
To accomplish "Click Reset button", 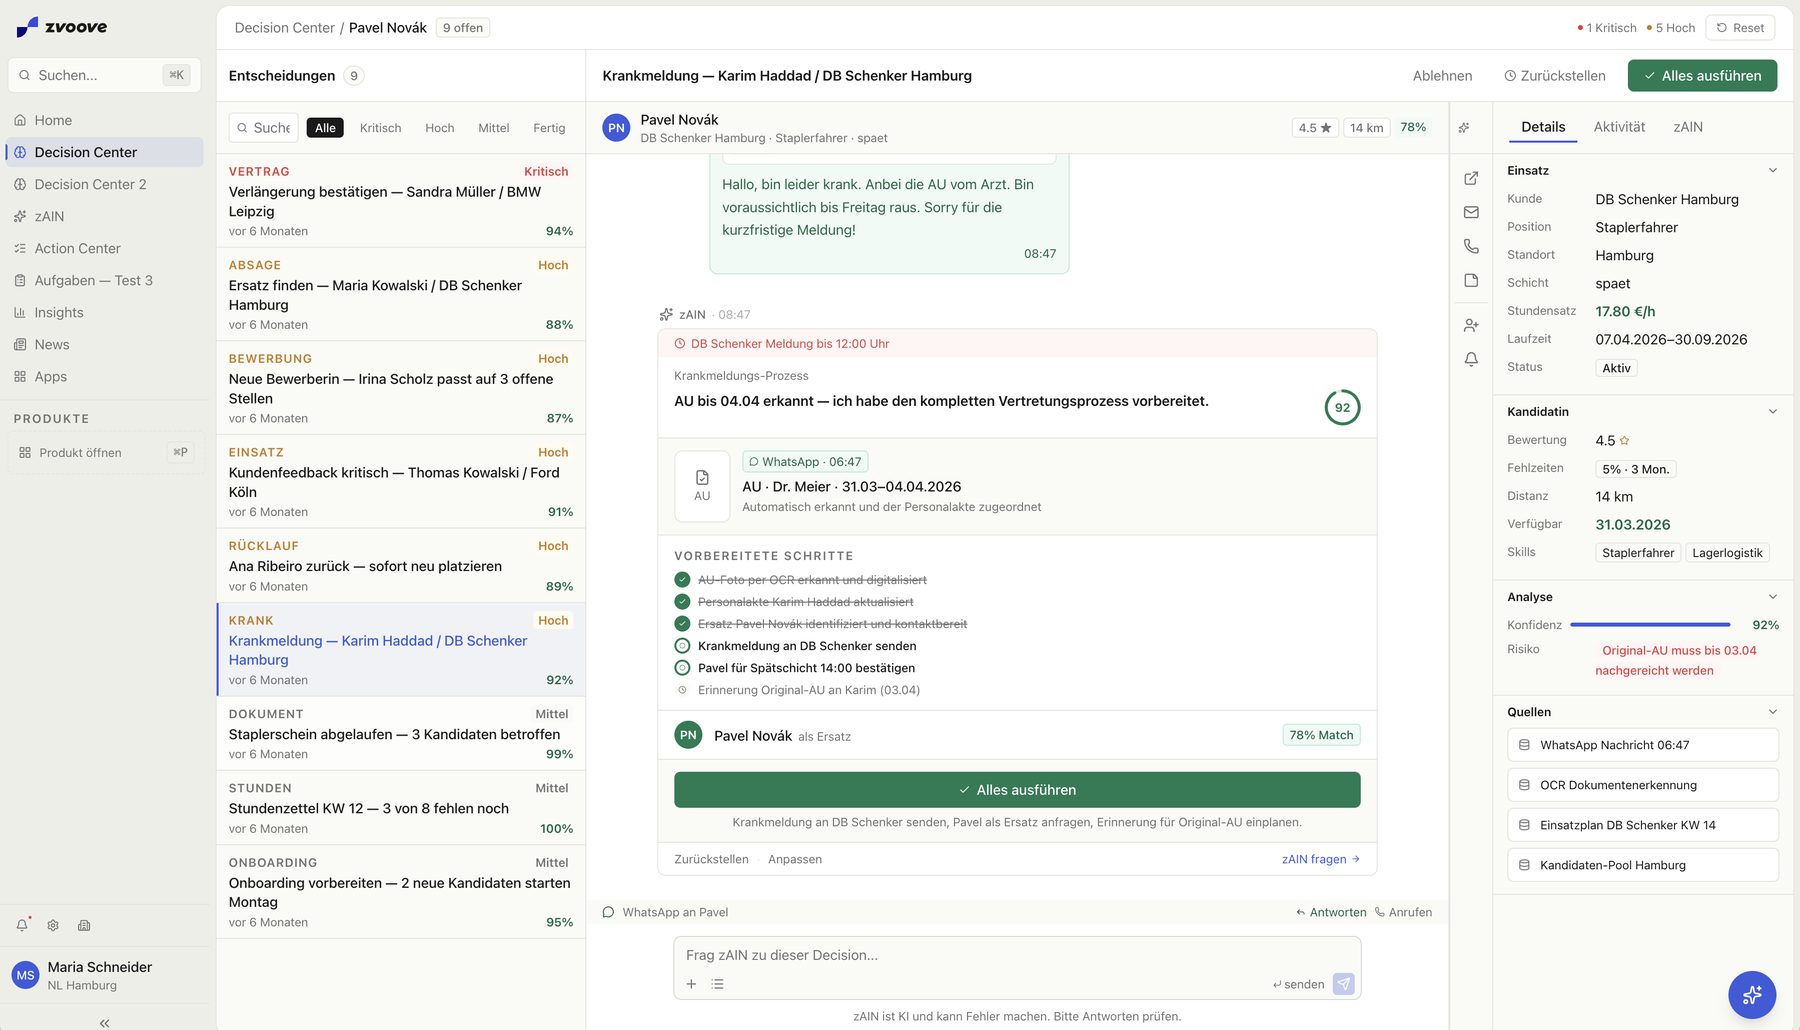I will 1740,28.
